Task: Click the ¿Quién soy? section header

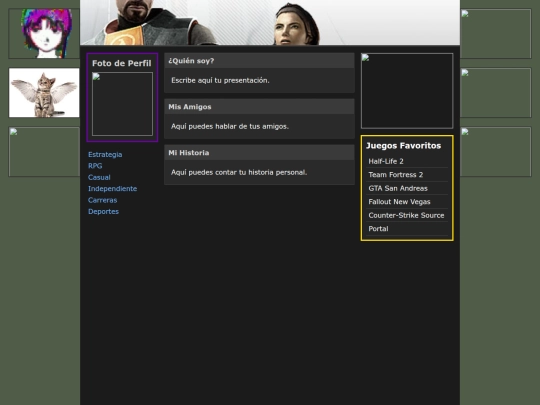Action: [259, 61]
